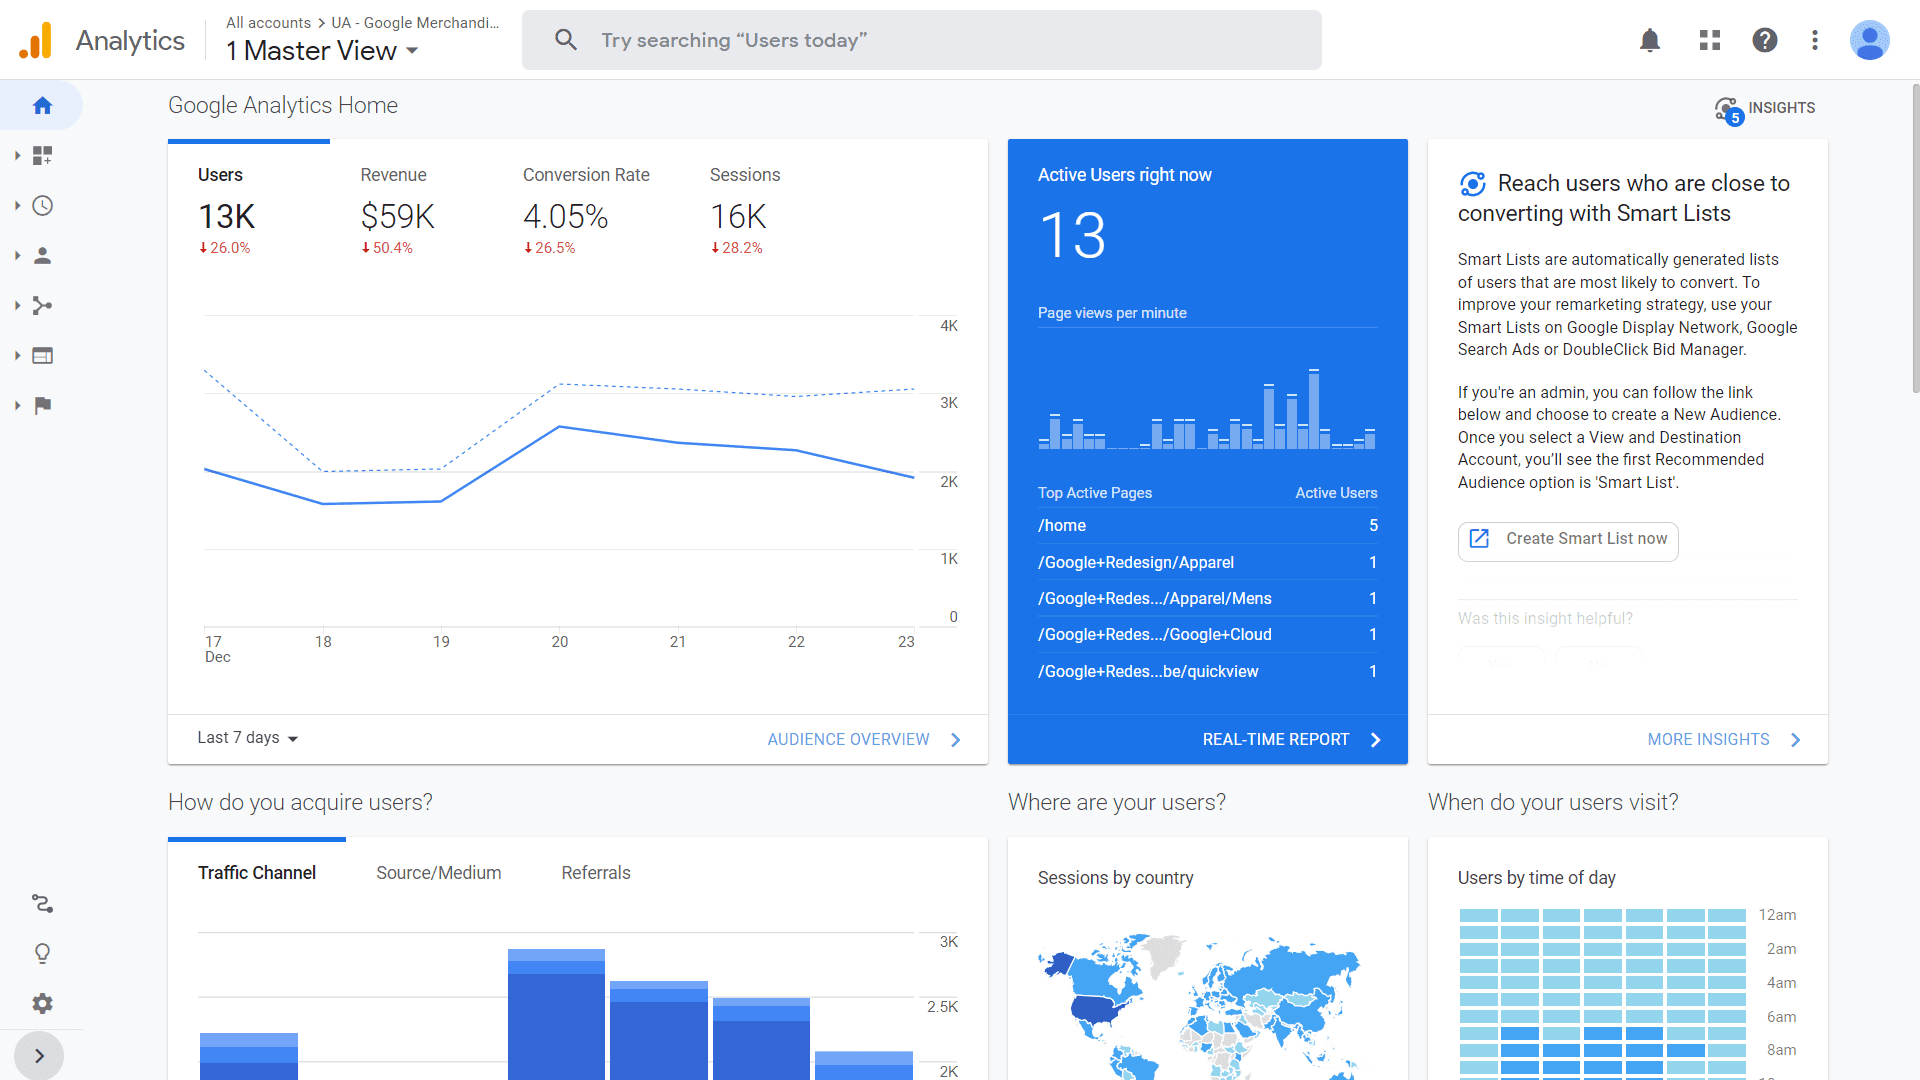The image size is (1920, 1080).
Task: Open the Acquisition tools icon
Action: (42, 305)
